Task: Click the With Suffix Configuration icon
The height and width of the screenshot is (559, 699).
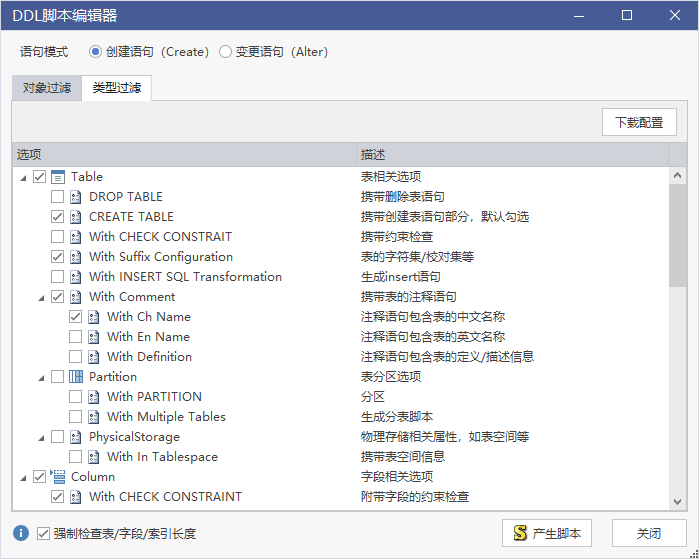Action: (76, 257)
